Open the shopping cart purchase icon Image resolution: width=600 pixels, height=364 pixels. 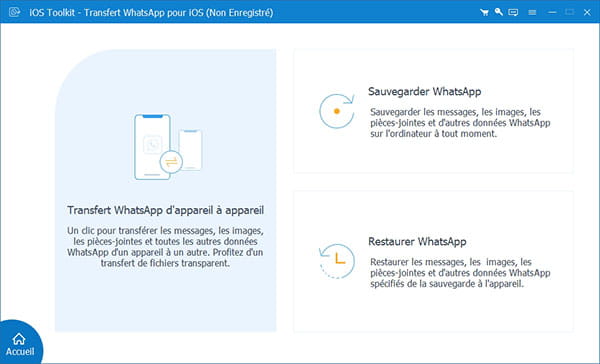pyautogui.click(x=484, y=12)
